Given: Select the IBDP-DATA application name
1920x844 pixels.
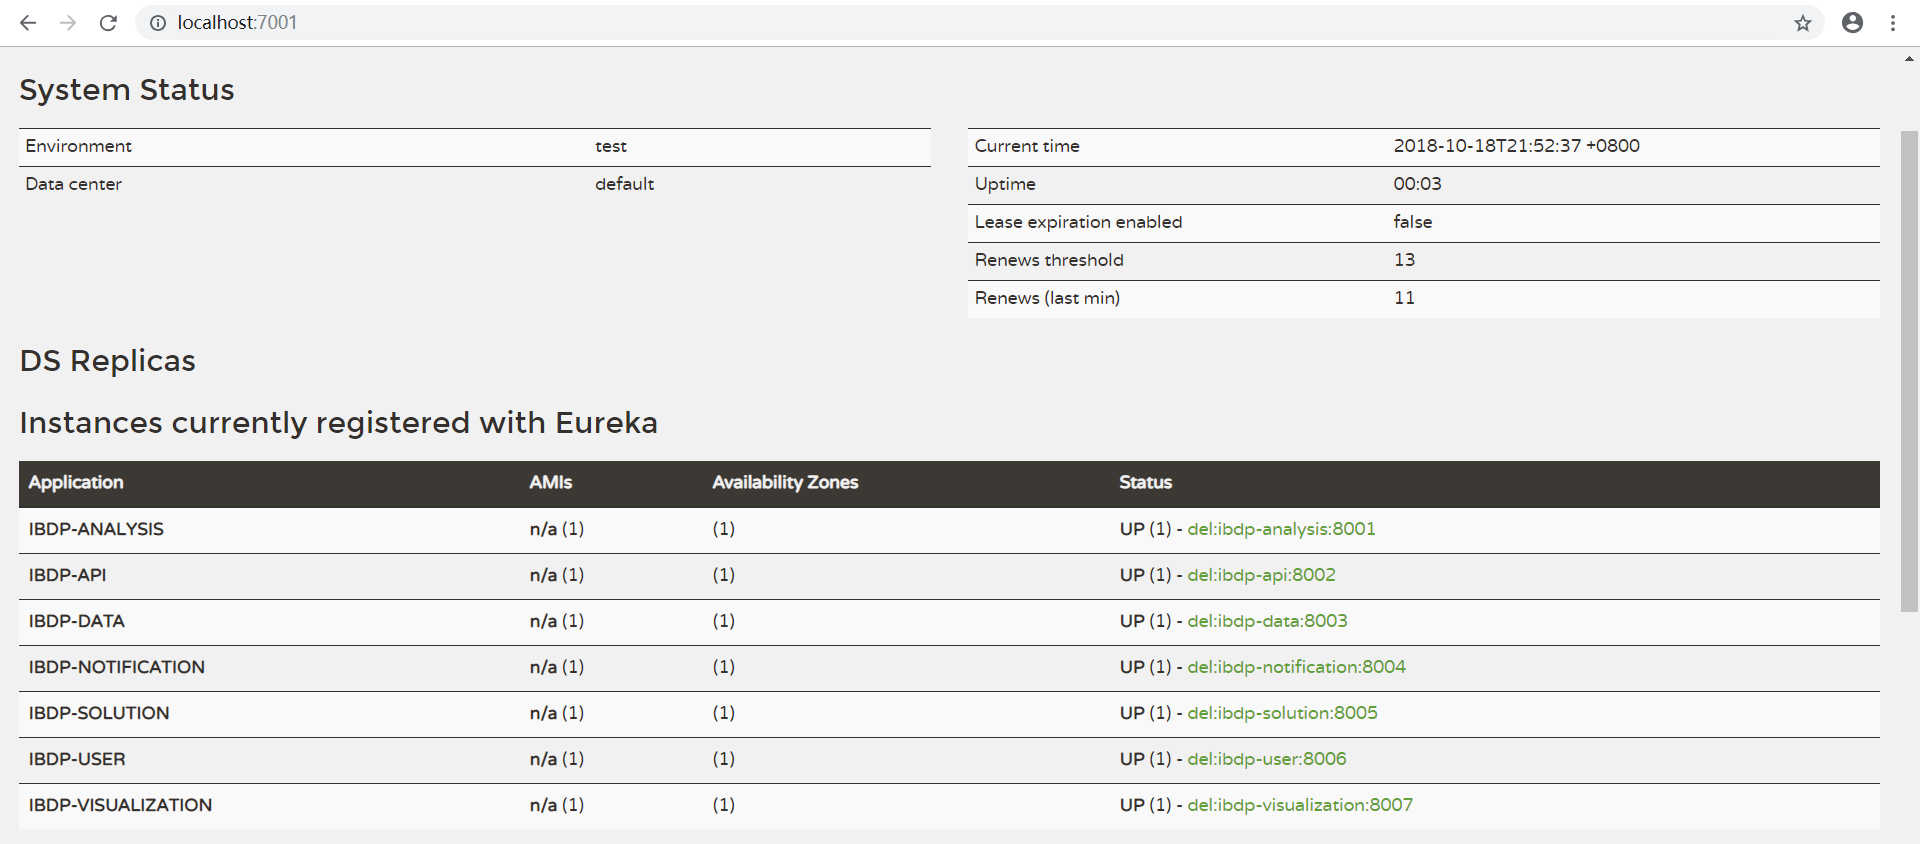Looking at the screenshot, I should tap(76, 621).
